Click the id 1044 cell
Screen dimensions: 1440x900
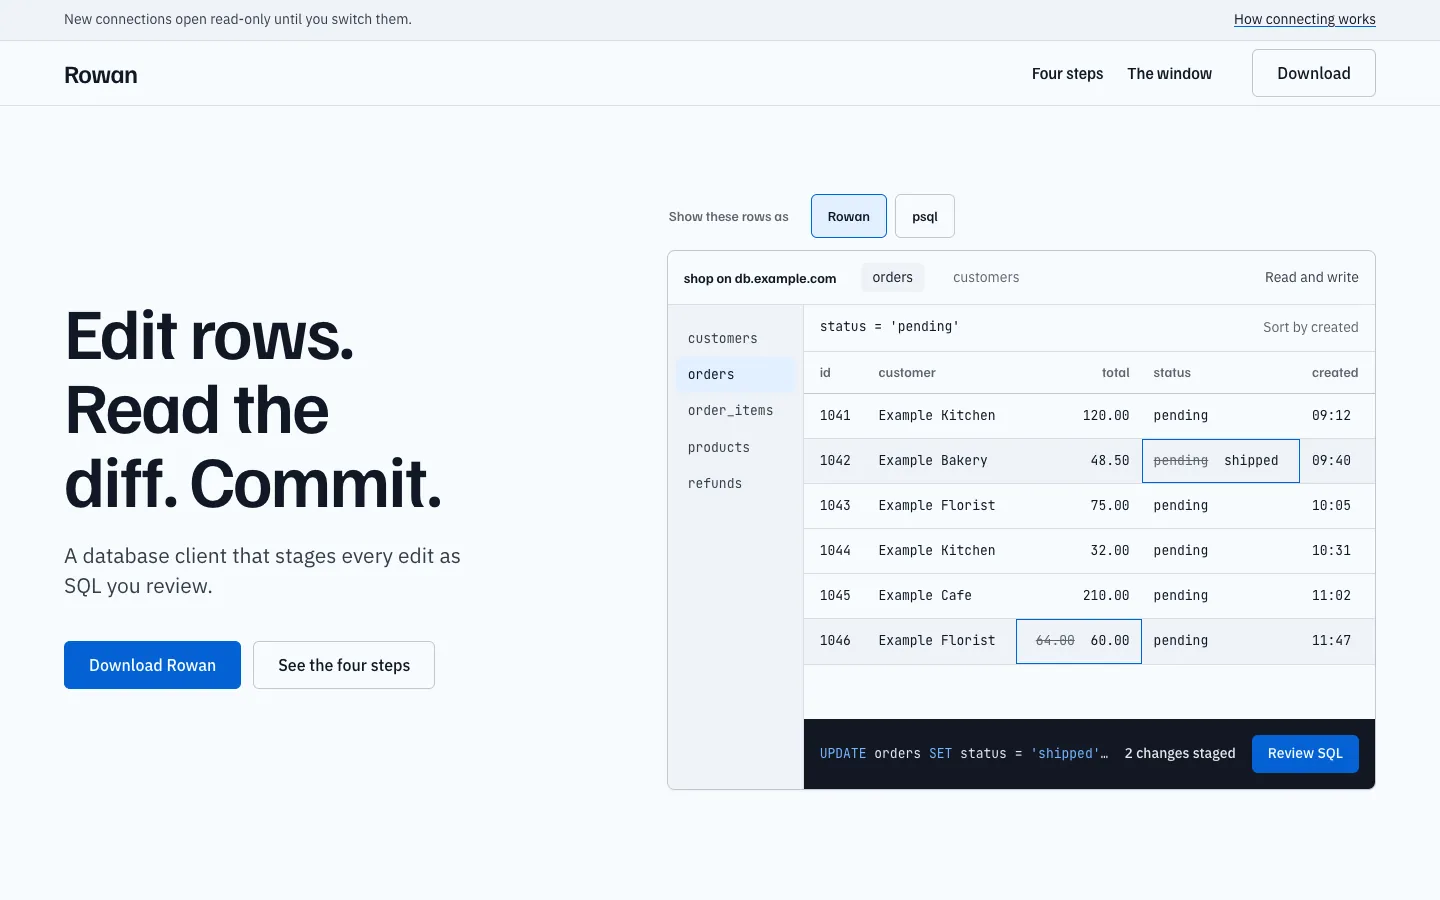point(835,551)
